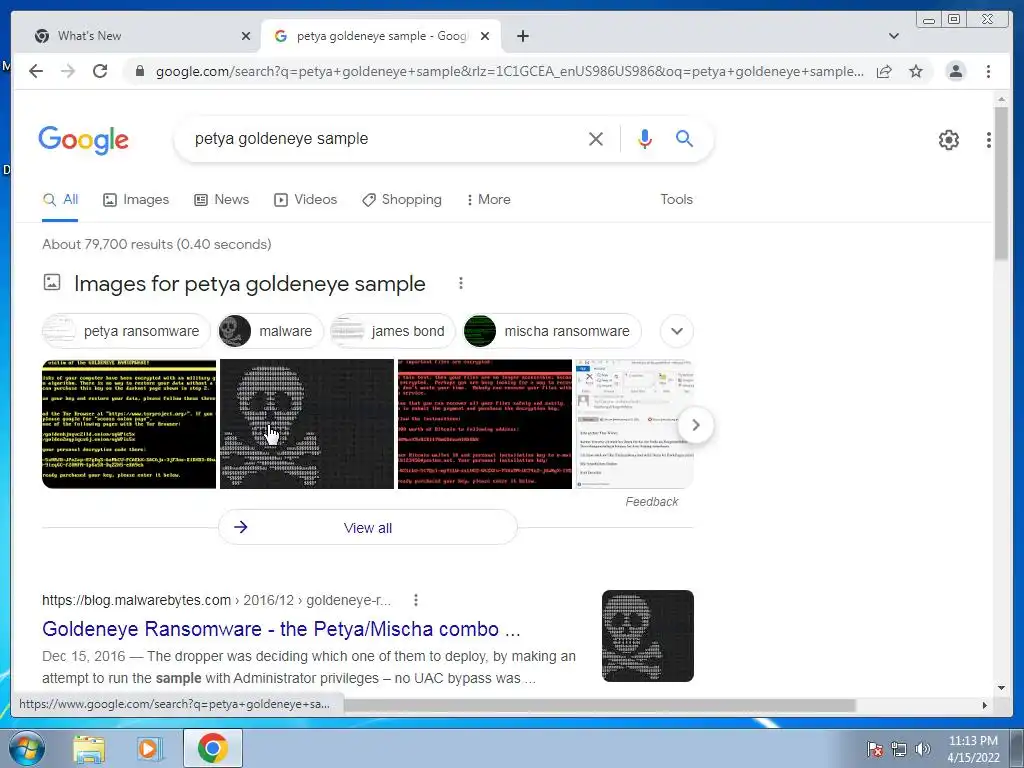View site security lock info

pos(139,71)
